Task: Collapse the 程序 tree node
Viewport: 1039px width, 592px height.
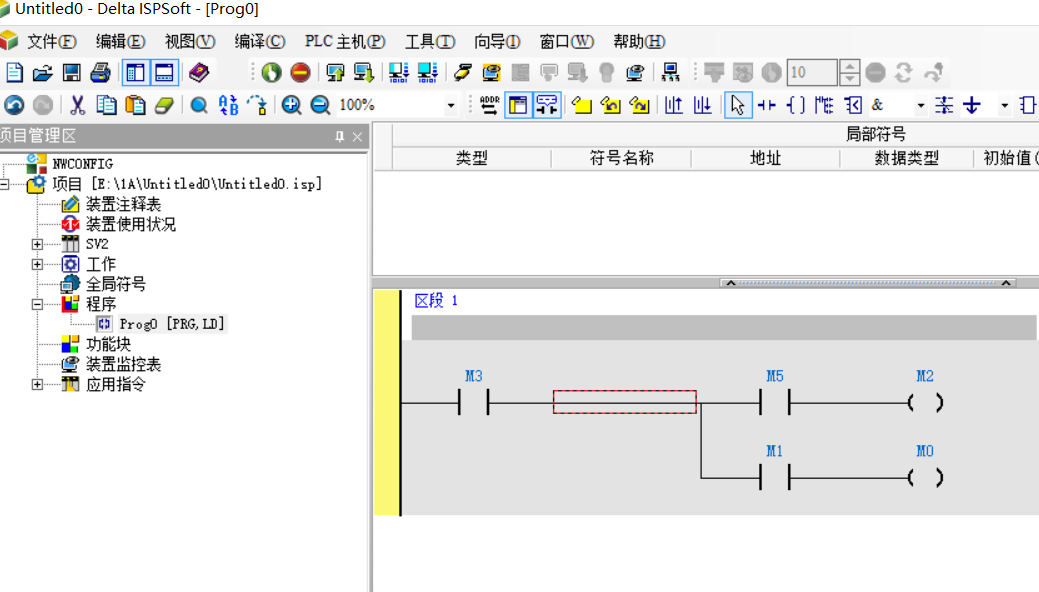Action: [38, 304]
